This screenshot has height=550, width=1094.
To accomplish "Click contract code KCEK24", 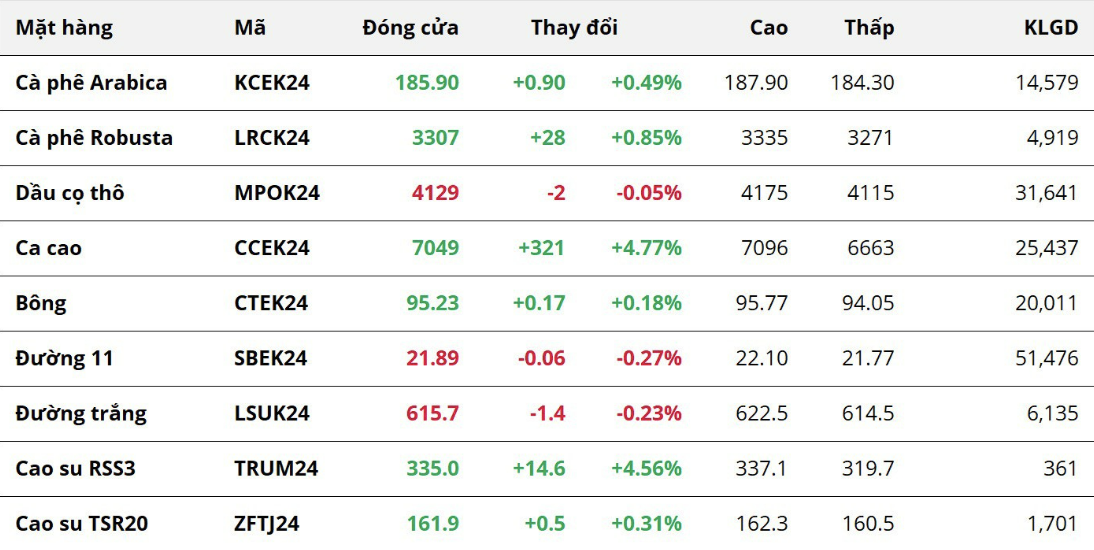I will pyautogui.click(x=272, y=83).
